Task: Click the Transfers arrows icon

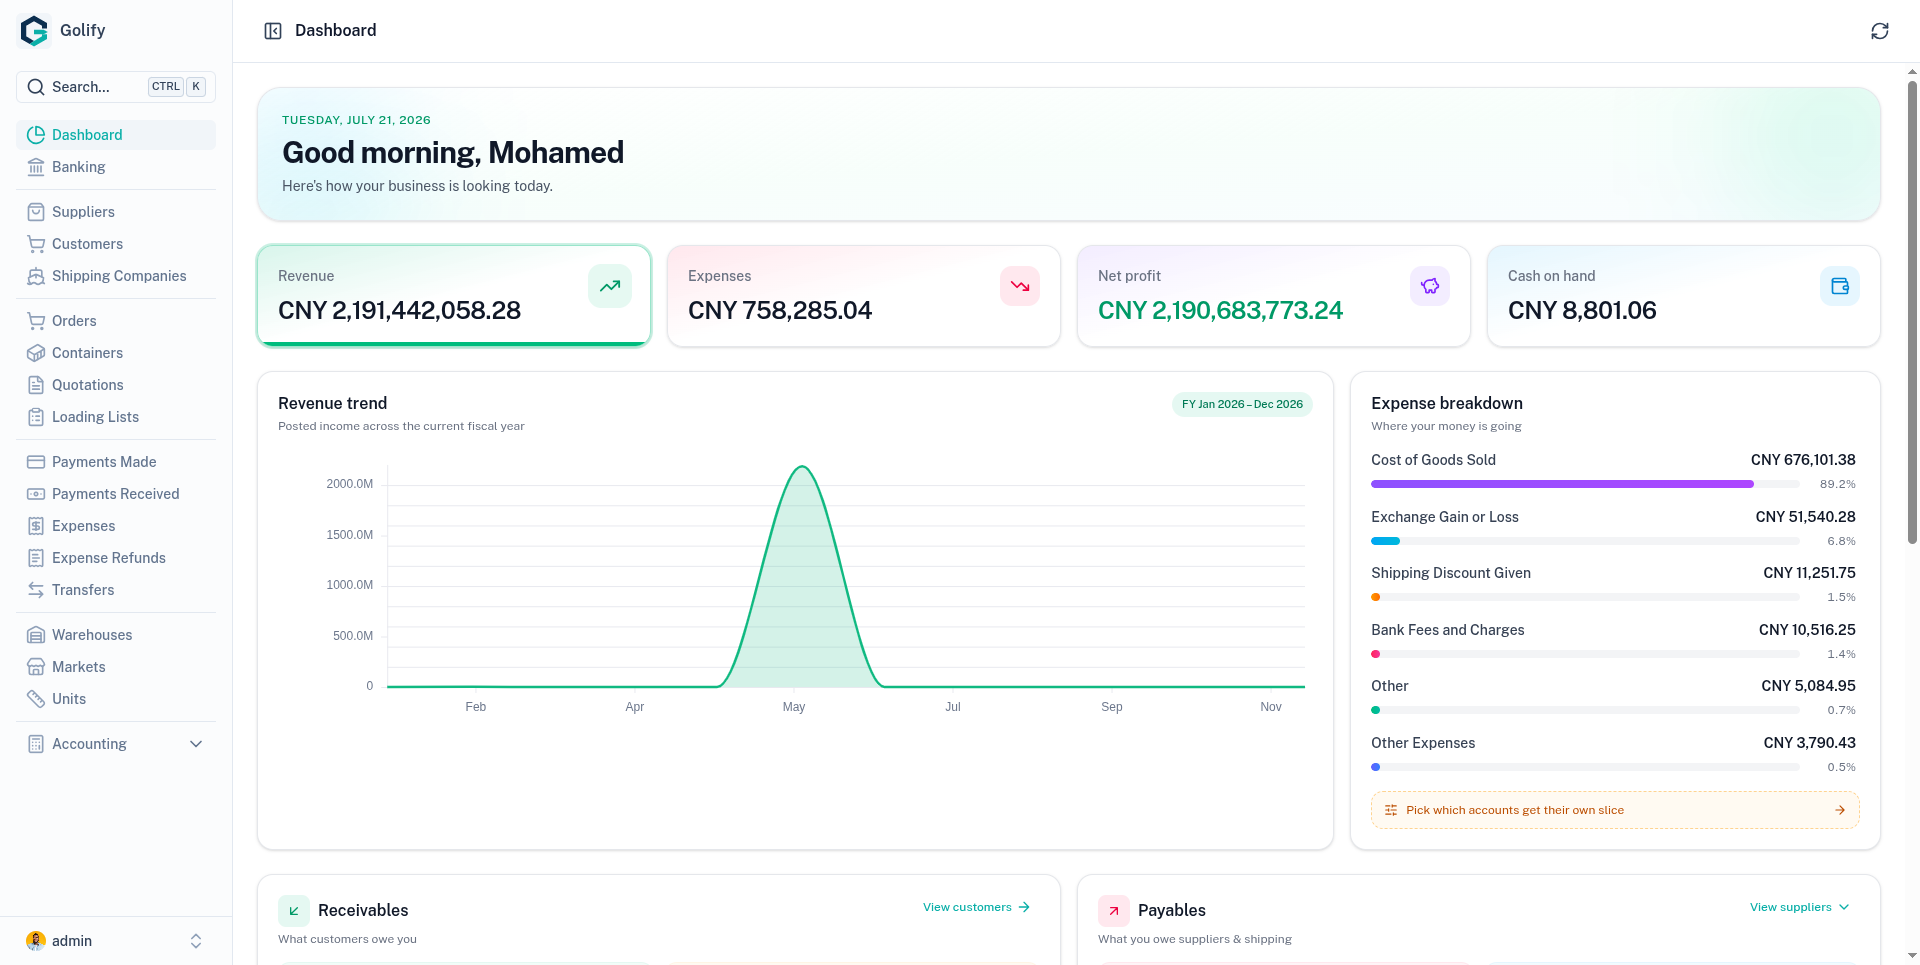Action: (36, 590)
